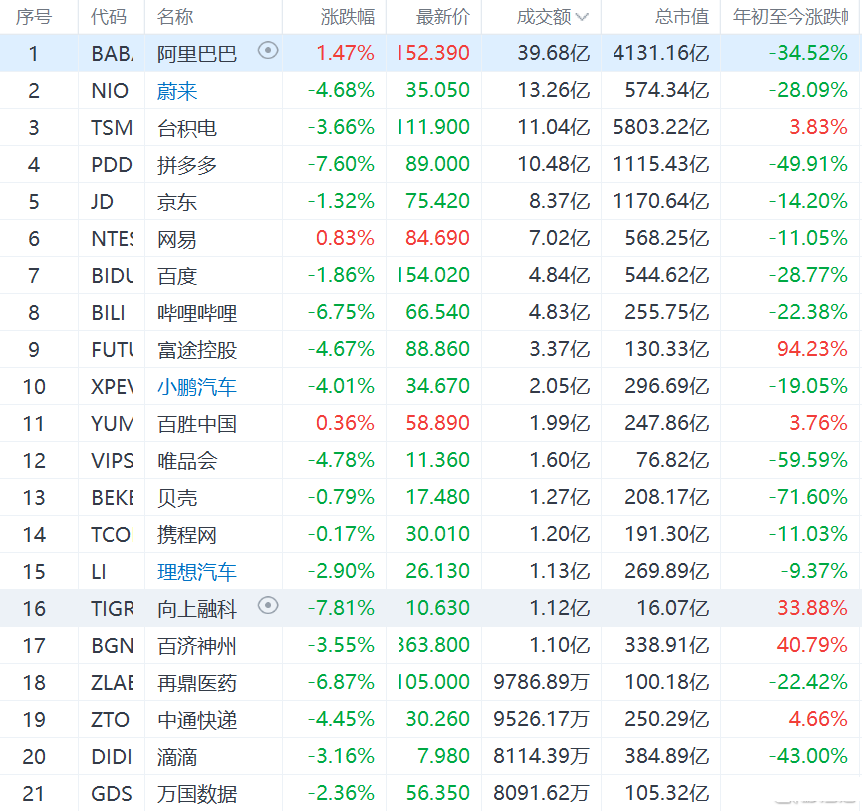The image size is (862, 811).
Task: Click the JD ticker code
Action: coord(102,201)
